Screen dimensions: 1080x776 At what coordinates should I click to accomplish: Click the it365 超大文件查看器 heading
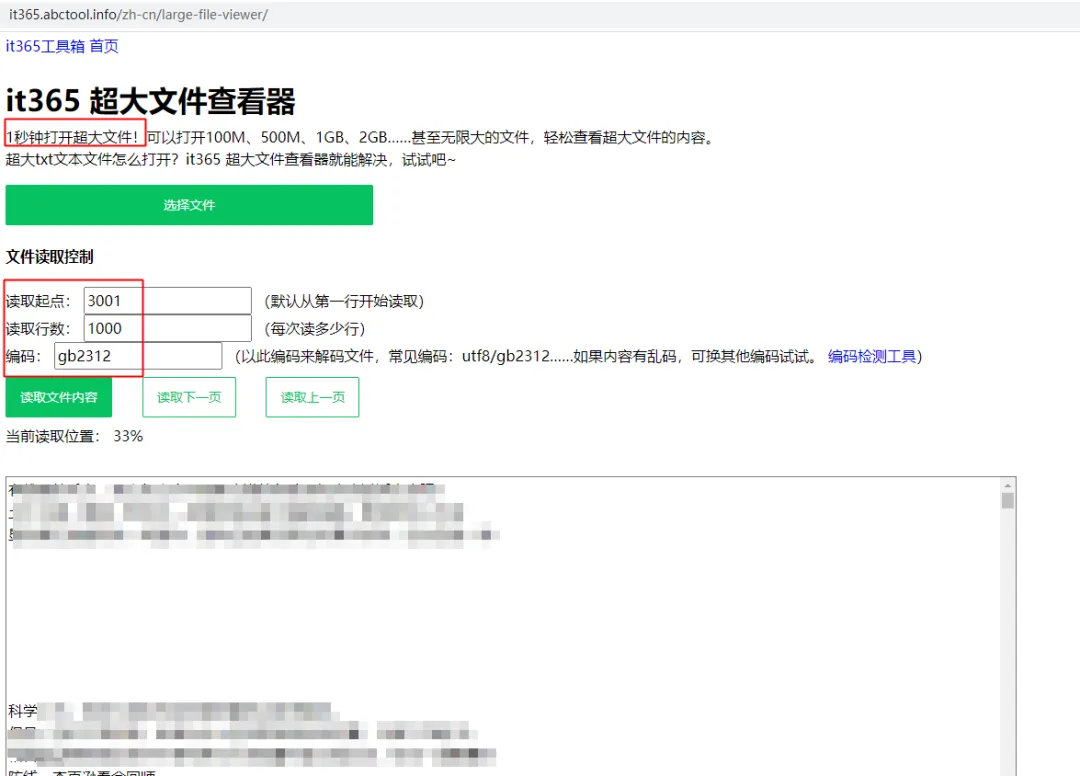click(x=151, y=101)
